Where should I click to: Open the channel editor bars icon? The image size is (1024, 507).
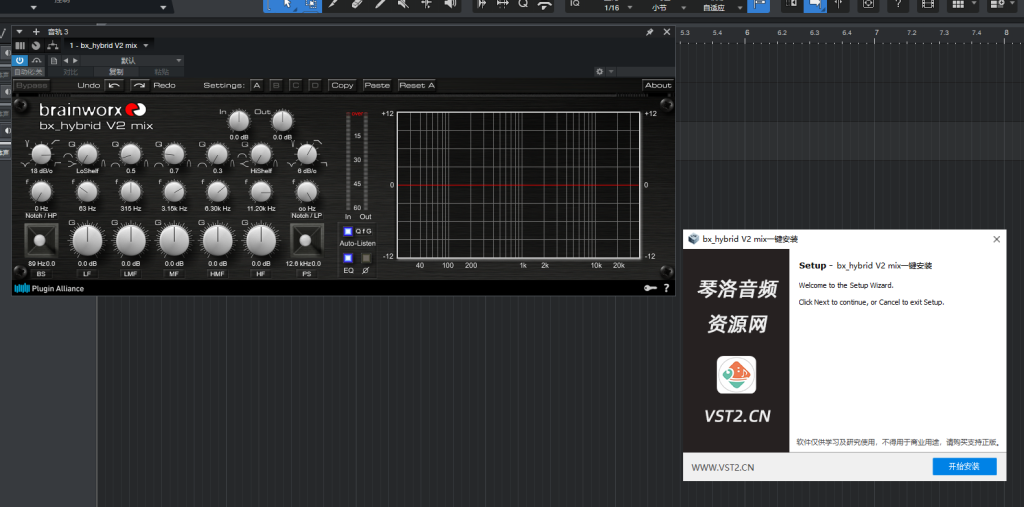click(x=20, y=46)
